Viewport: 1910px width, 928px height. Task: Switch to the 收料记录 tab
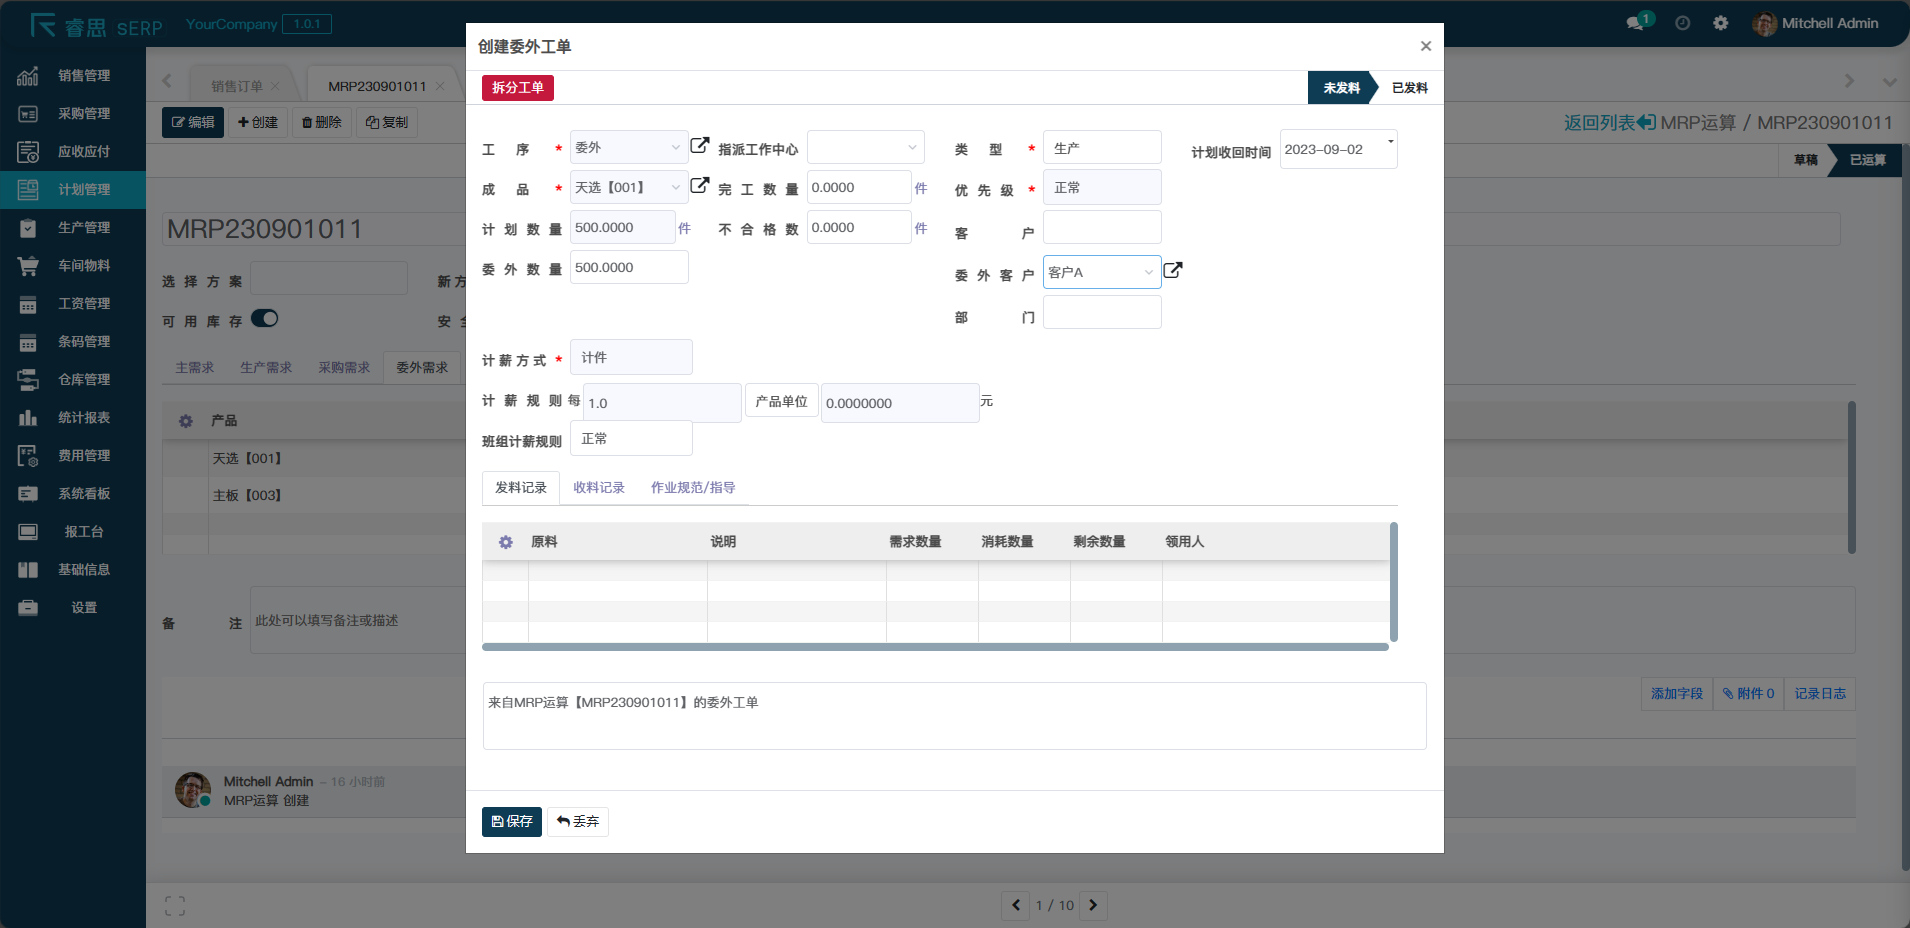[x=597, y=487]
